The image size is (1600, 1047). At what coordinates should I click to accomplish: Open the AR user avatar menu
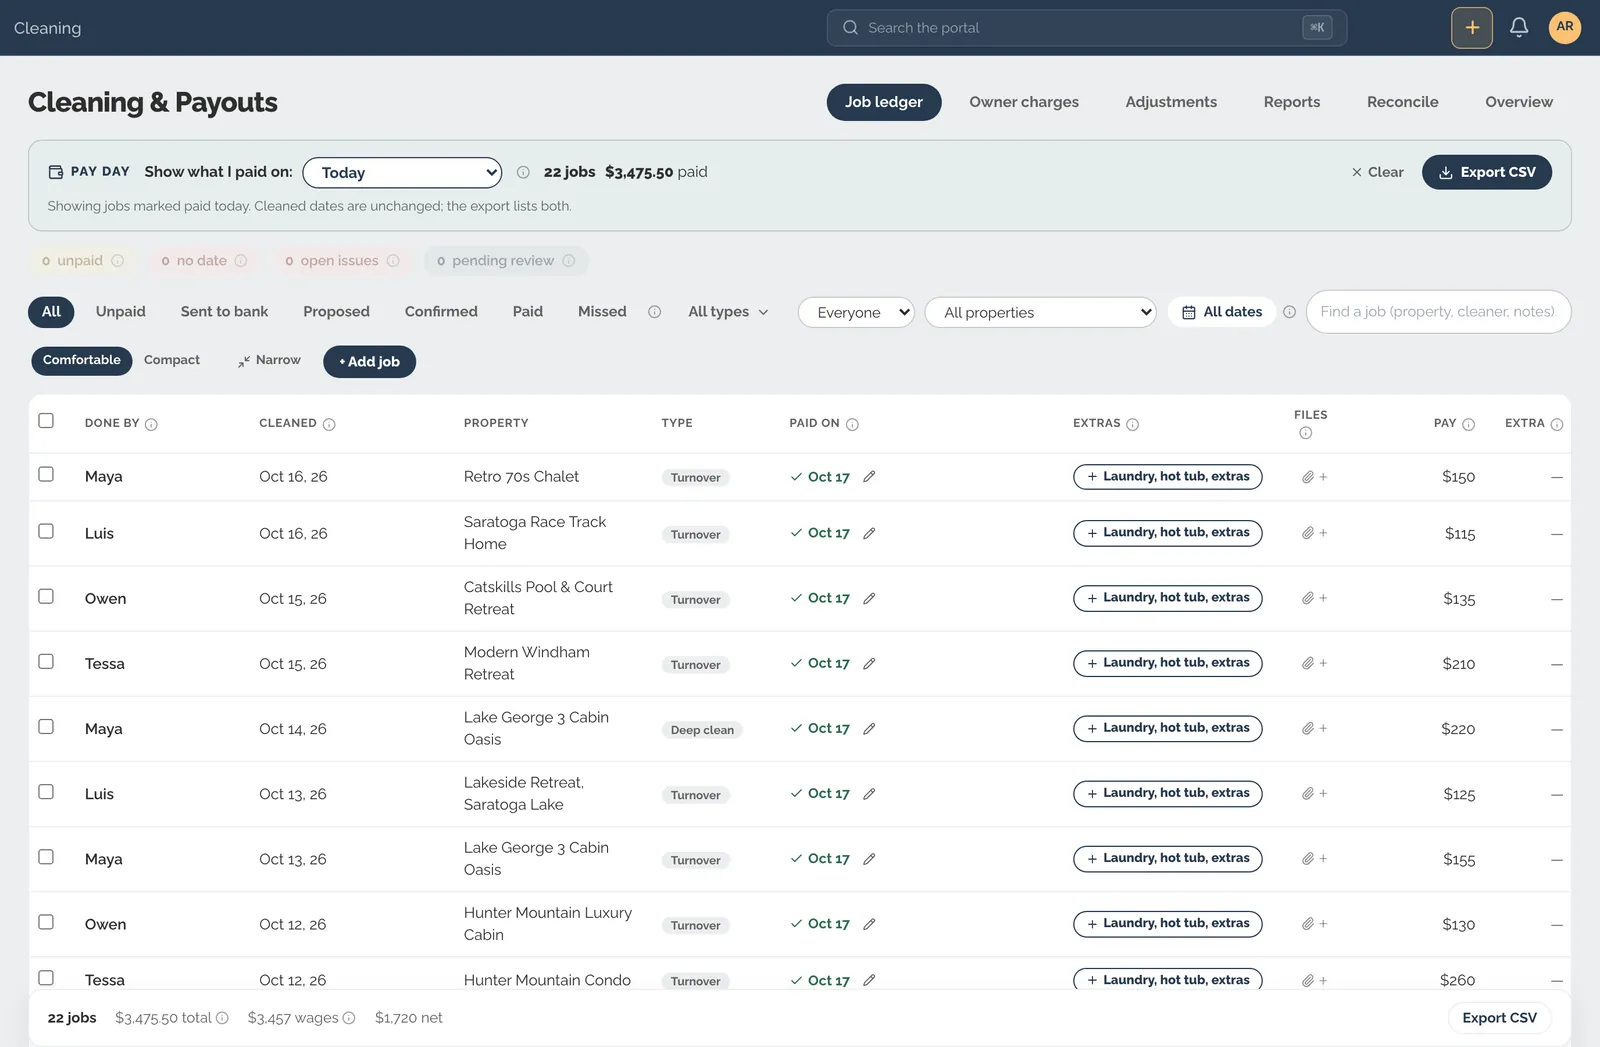(1565, 27)
